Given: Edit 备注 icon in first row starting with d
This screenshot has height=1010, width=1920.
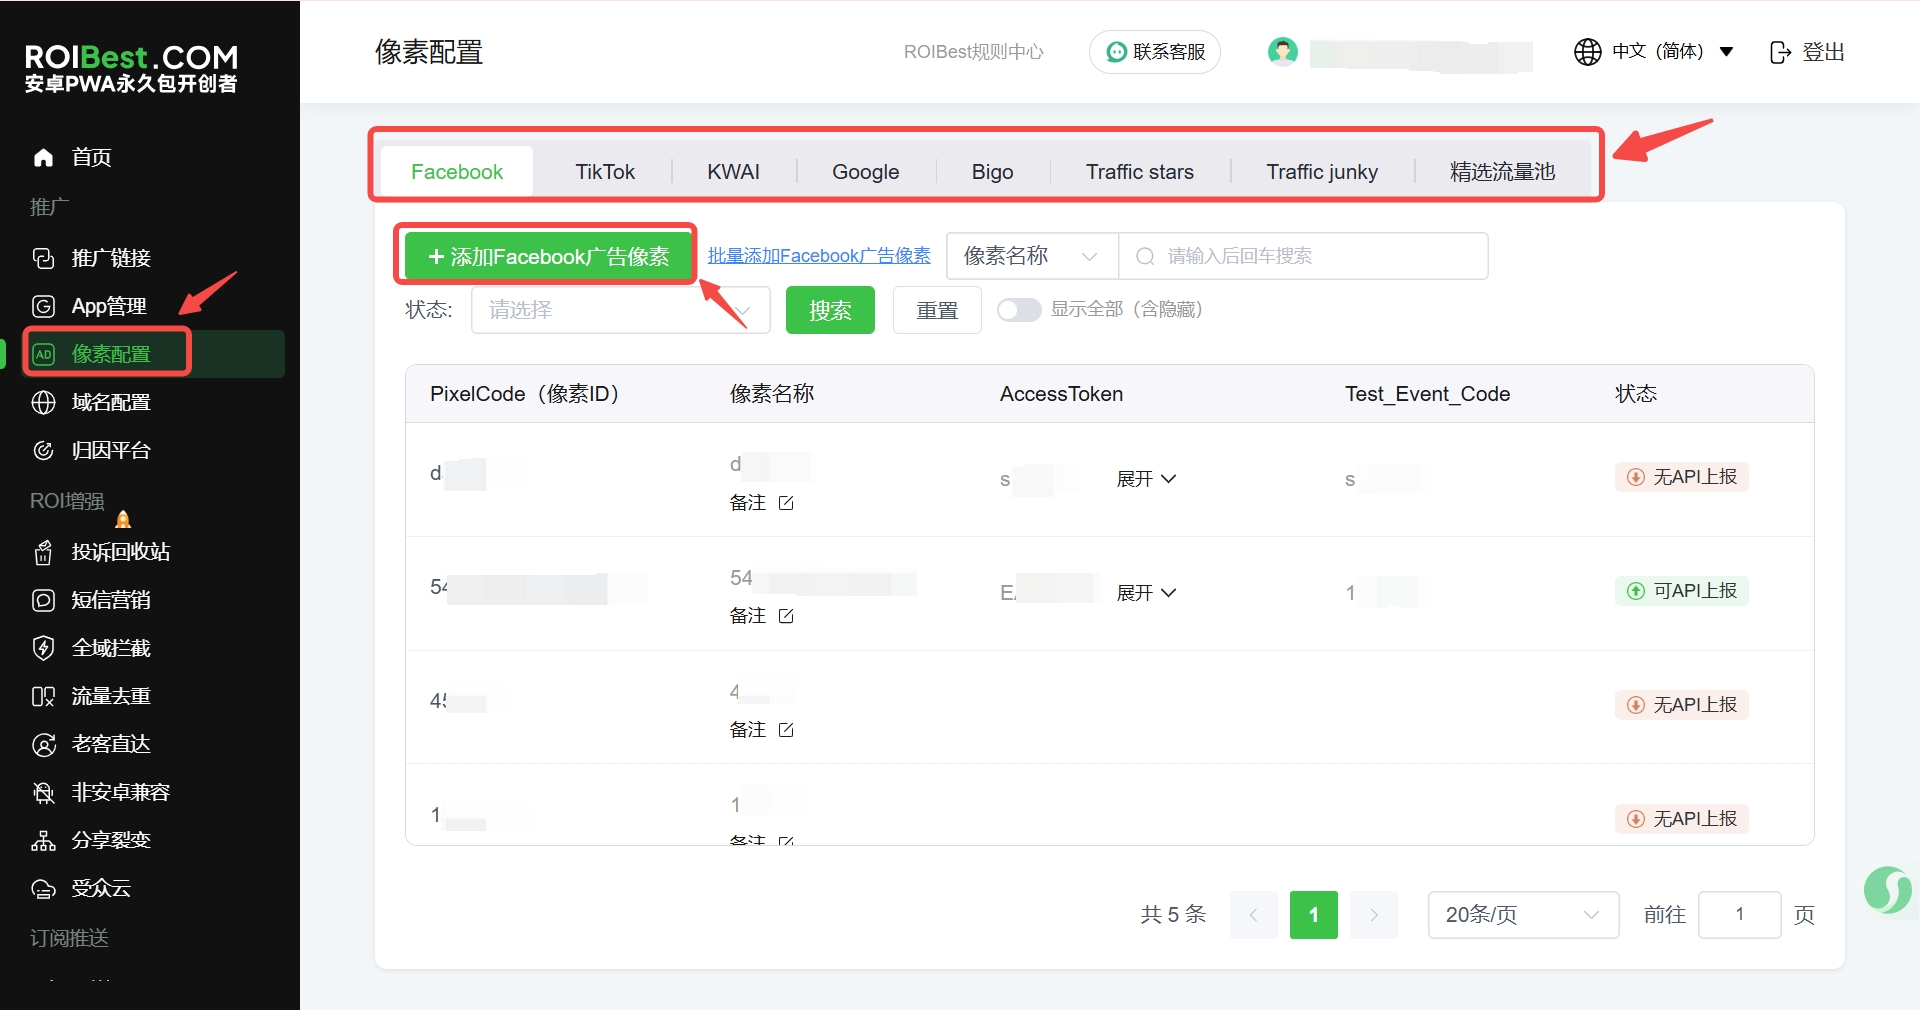Looking at the screenshot, I should [786, 502].
